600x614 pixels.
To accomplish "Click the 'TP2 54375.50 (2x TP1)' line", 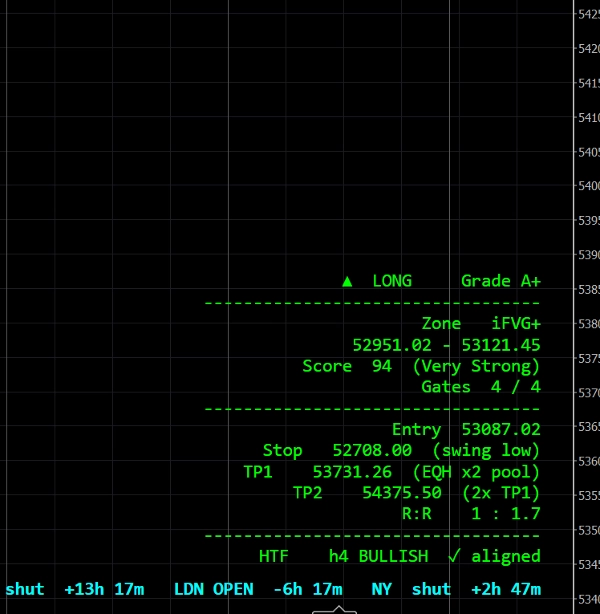I will (417, 493).
